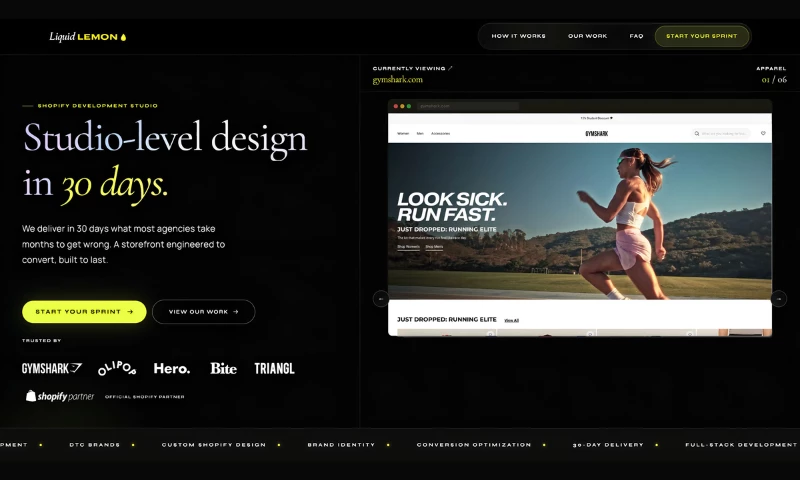This screenshot has height=480, width=800.
Task: Click Shop Womens link in preview
Action: click(408, 247)
